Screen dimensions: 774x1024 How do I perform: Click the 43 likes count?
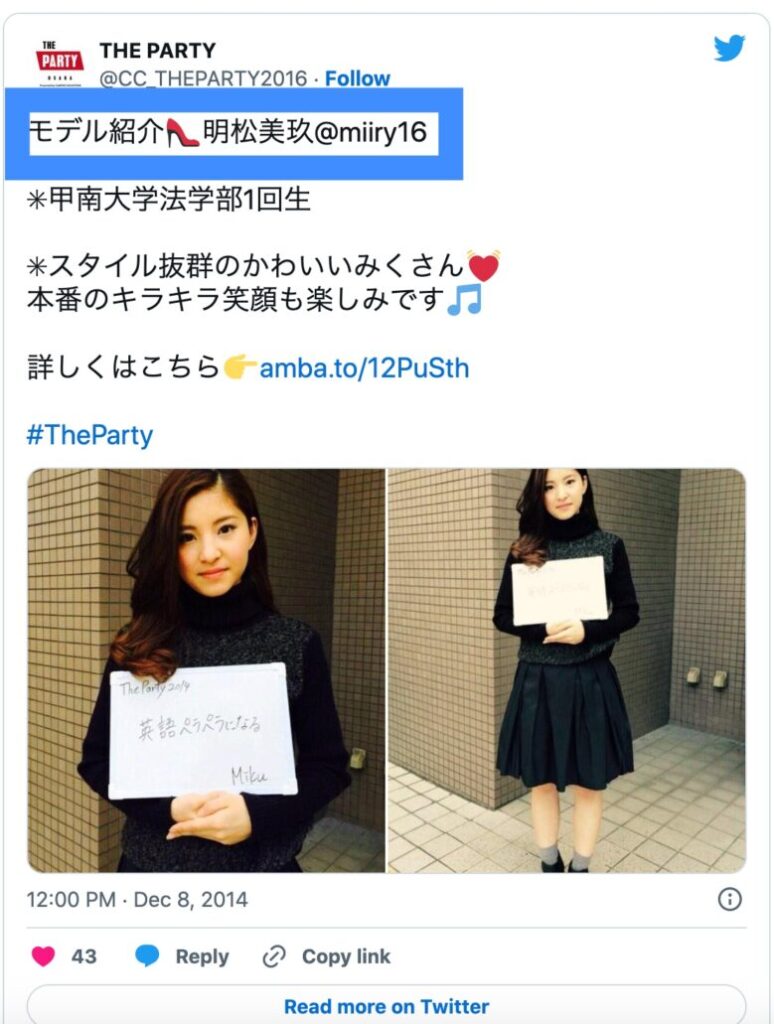tap(84, 957)
